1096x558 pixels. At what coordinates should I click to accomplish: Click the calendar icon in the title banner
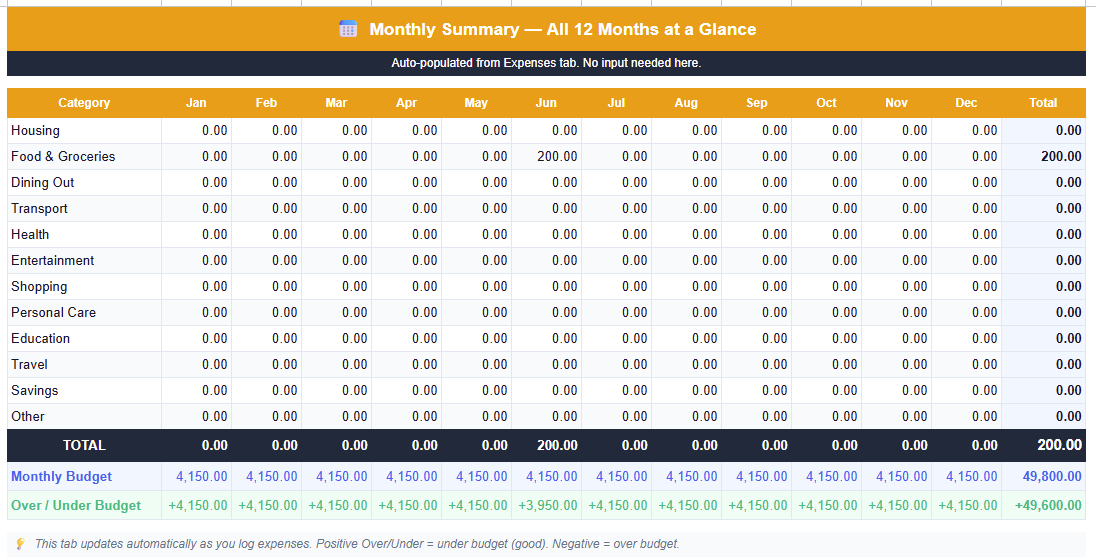(x=348, y=29)
